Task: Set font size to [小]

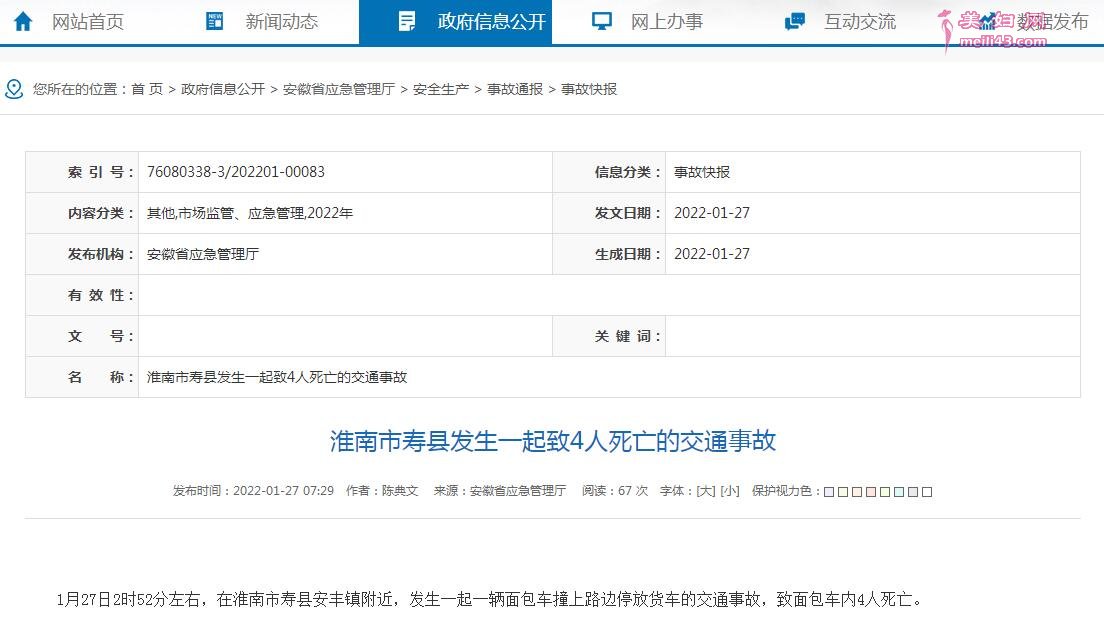Action: coord(729,491)
